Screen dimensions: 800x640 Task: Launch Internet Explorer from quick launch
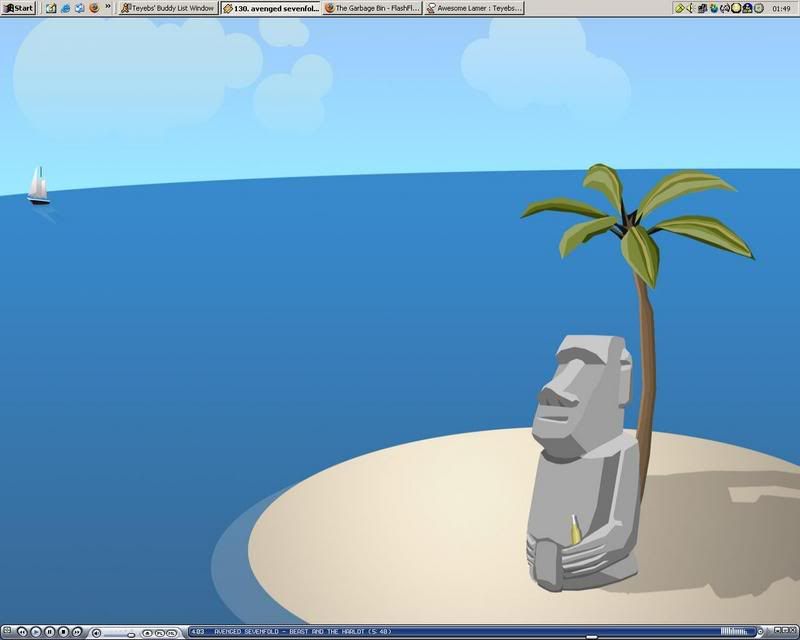click(65, 8)
